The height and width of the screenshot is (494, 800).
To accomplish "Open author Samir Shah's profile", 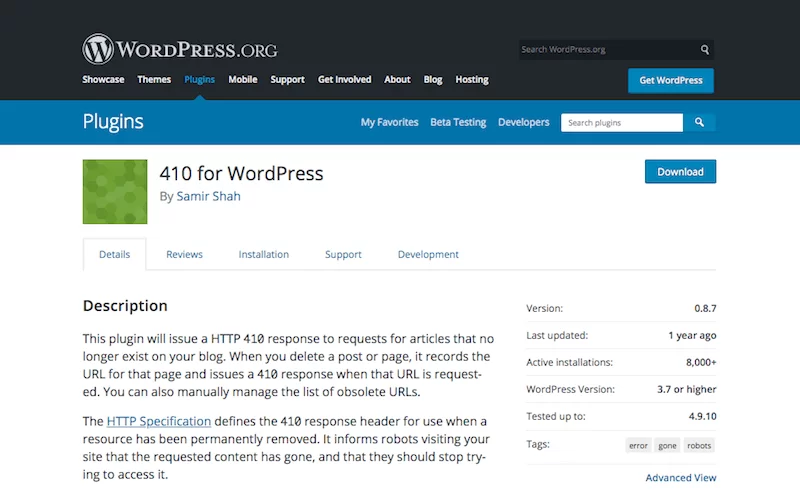I will [x=208, y=196].
